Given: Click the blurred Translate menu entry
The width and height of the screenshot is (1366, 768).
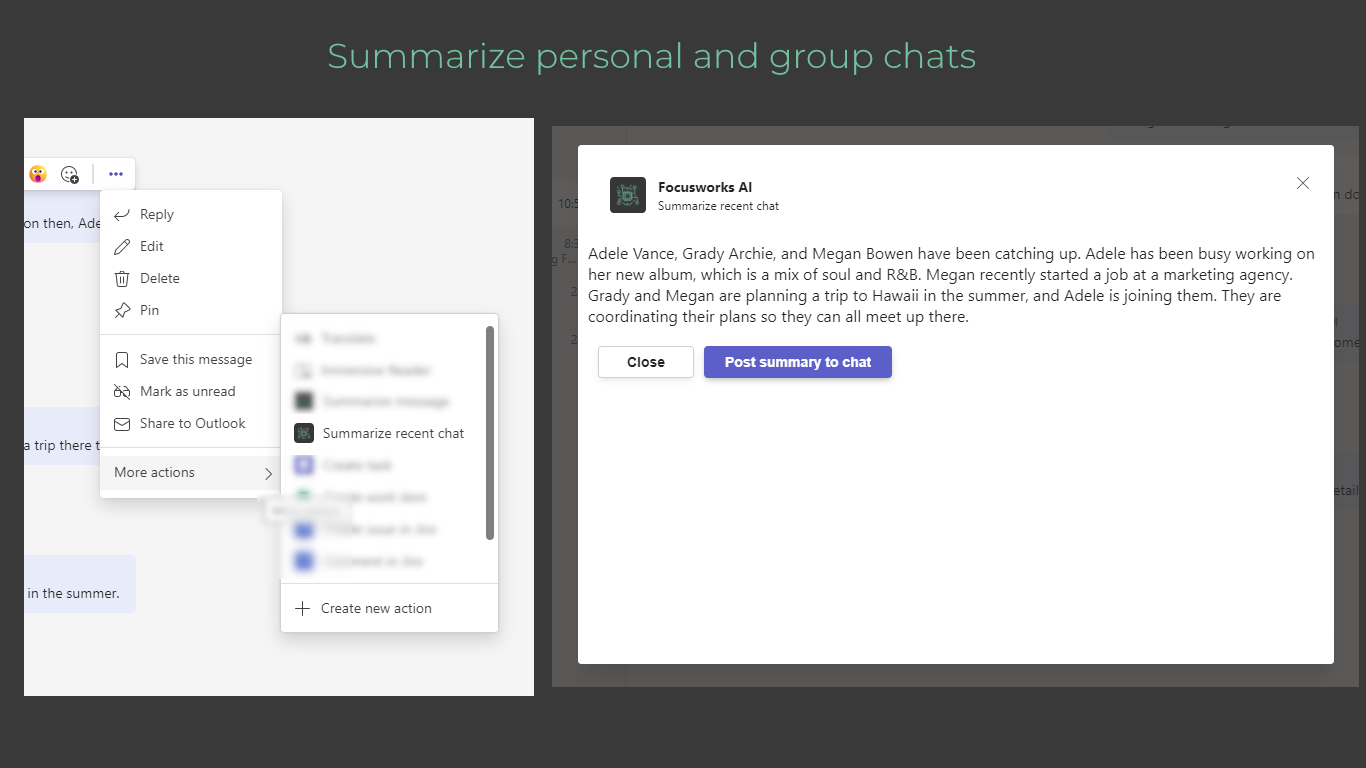Looking at the screenshot, I should click(x=348, y=339).
